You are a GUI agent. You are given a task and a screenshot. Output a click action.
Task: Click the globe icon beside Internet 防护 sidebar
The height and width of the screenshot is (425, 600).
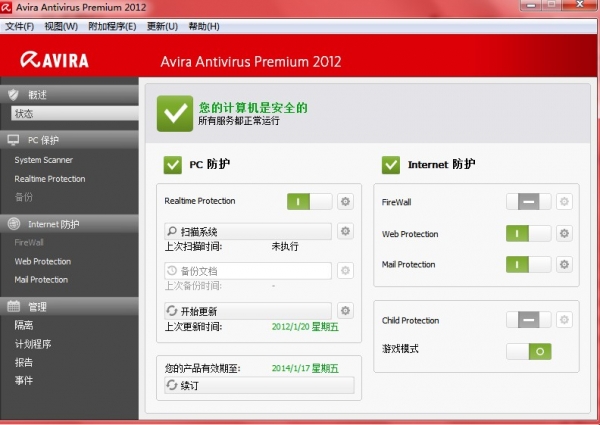click(14, 224)
